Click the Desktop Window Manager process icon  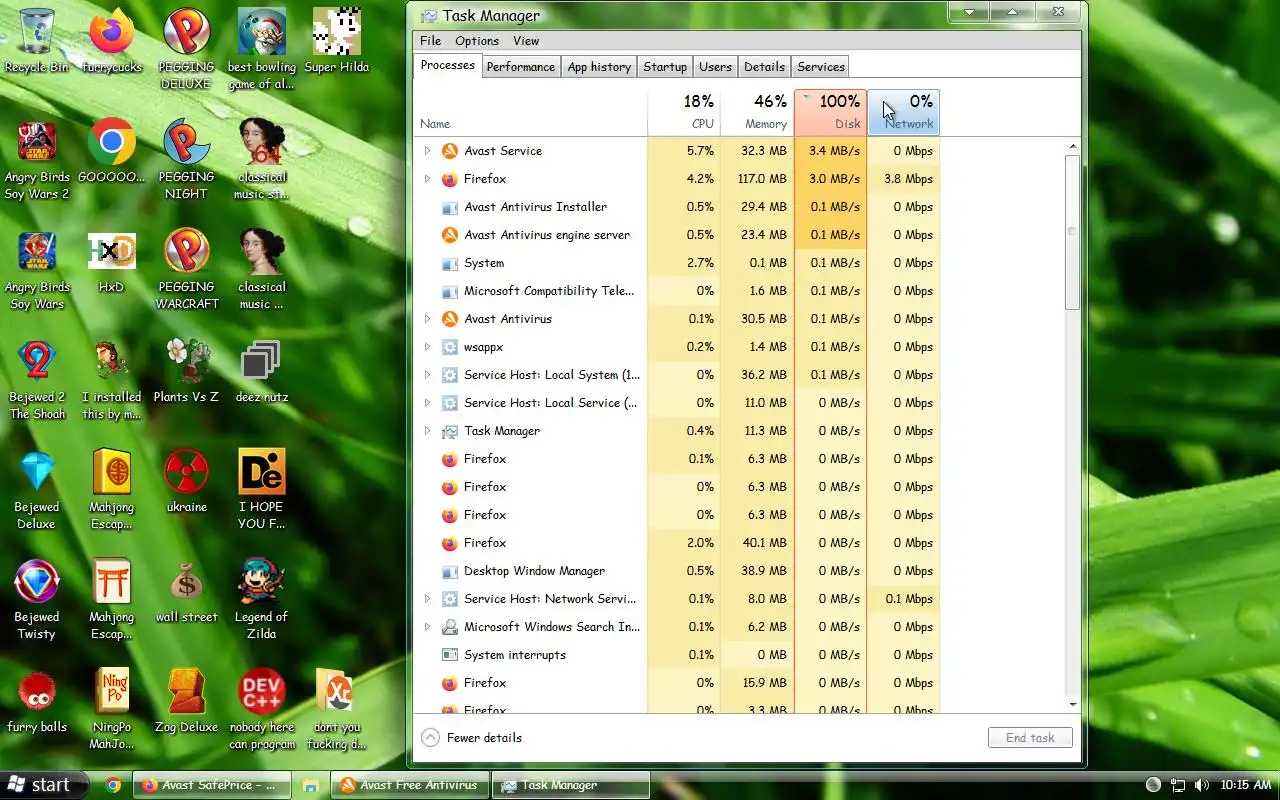point(450,571)
